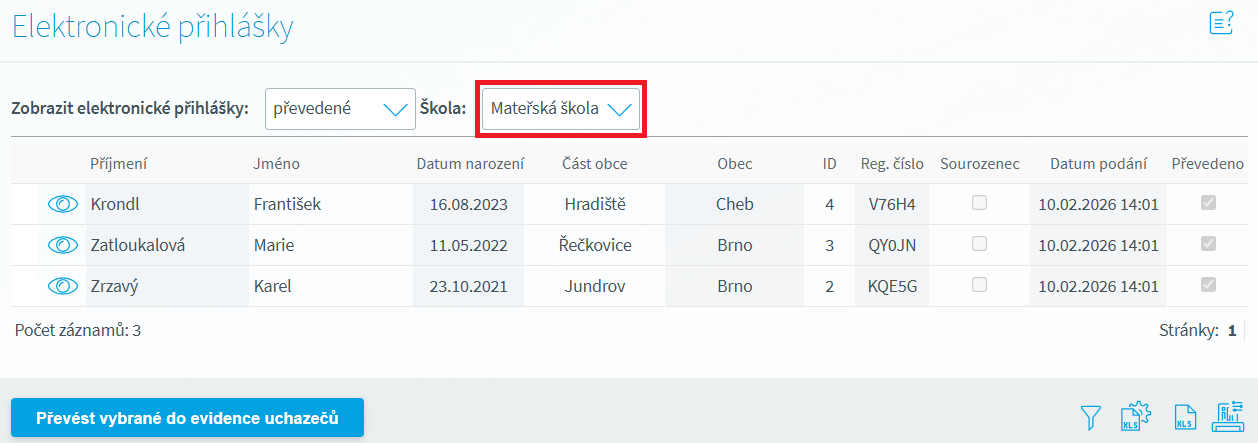This screenshot has height=443, width=1258.
Task: View Krondl application via eye icon
Action: click(63, 204)
